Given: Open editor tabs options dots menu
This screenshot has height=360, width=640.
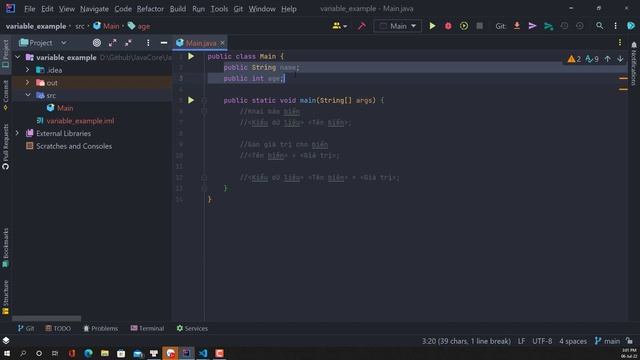Looking at the screenshot, I should click(620, 42).
